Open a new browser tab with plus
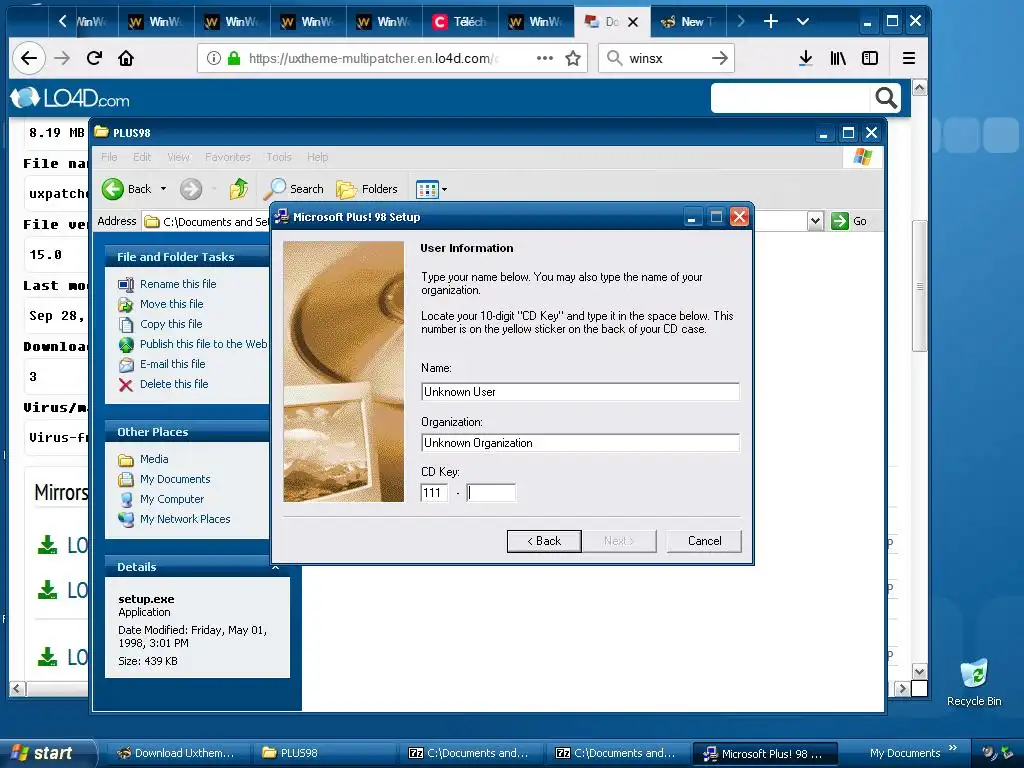The width and height of the screenshot is (1024, 768). click(771, 22)
